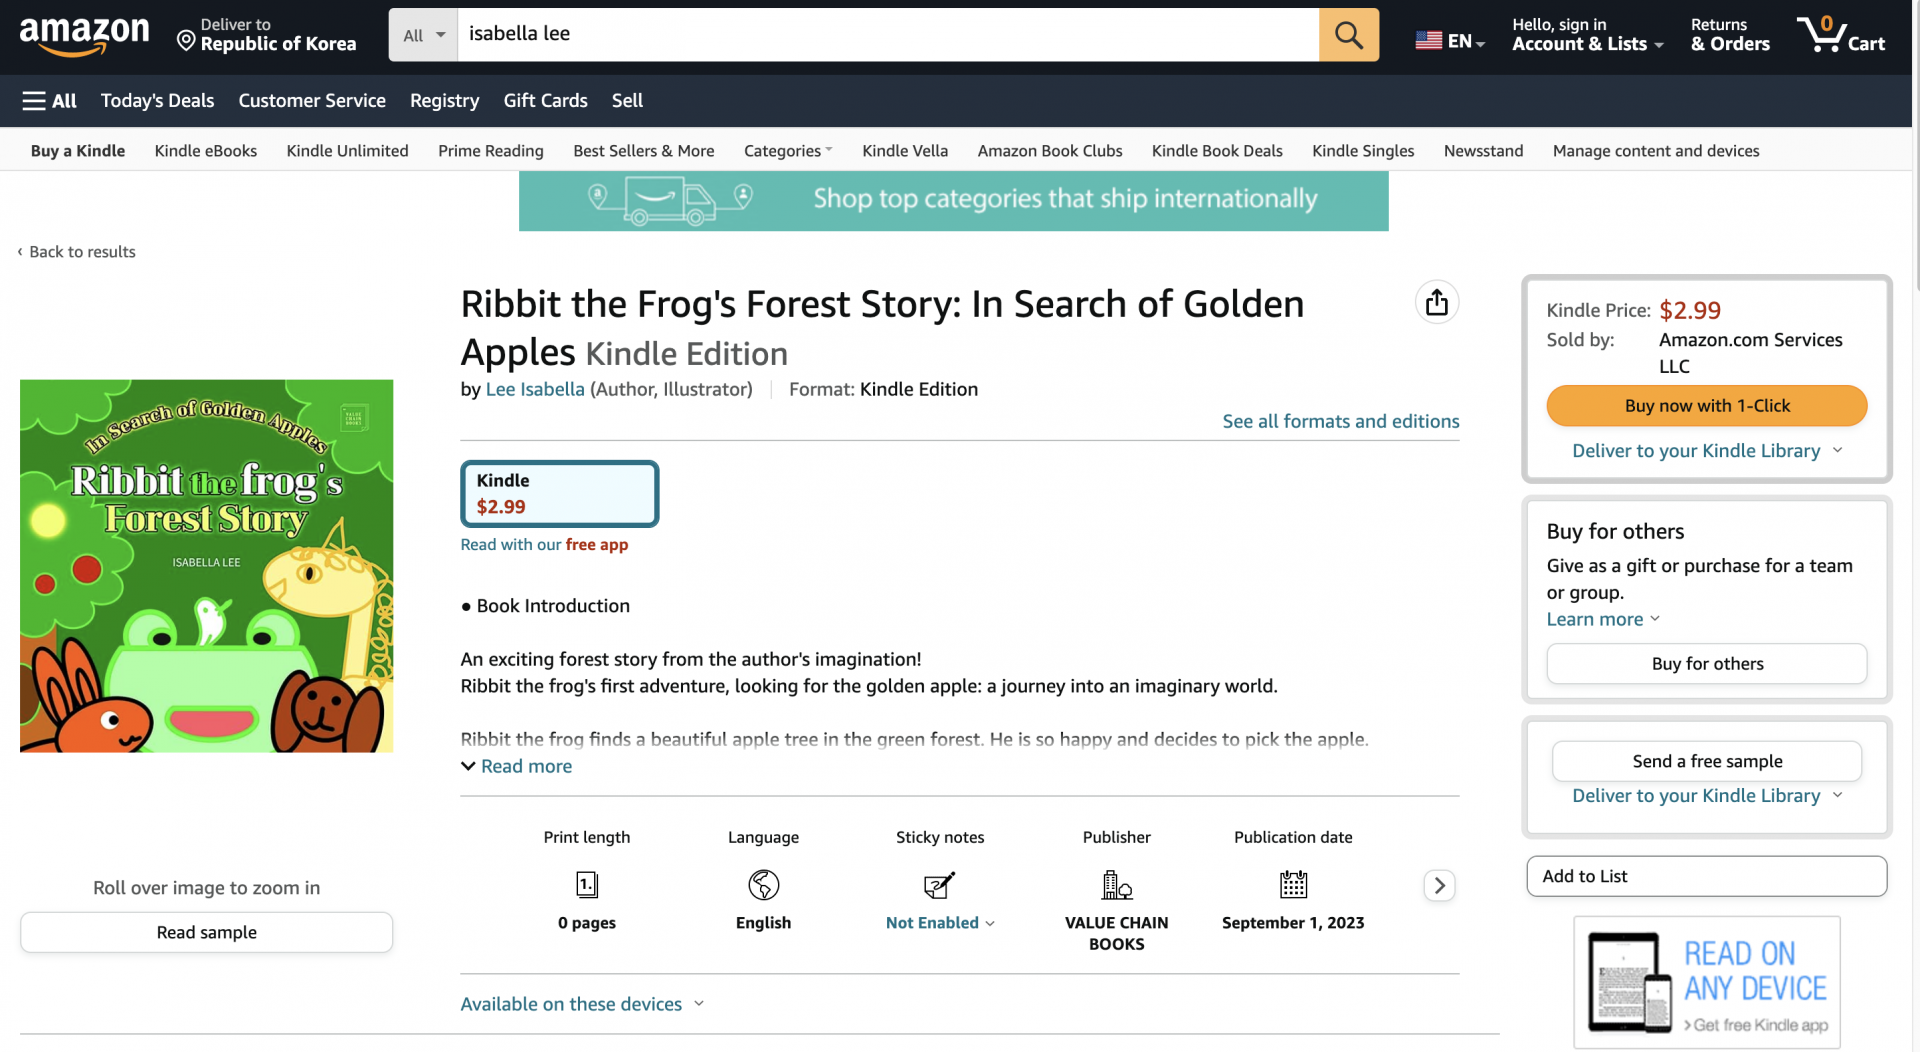Open the All search category dropdown
Viewport: 1920px width, 1052px height.
(424, 35)
